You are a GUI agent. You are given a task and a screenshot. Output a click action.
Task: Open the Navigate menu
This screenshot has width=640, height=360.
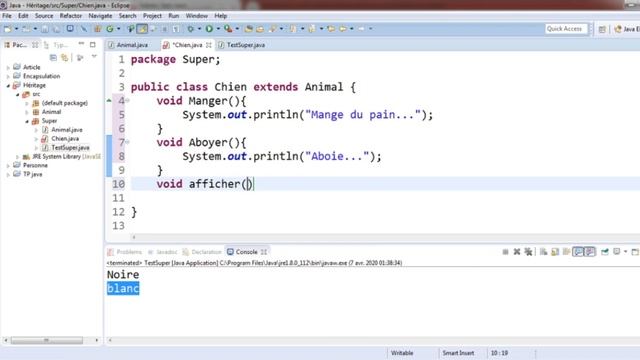[100, 16]
